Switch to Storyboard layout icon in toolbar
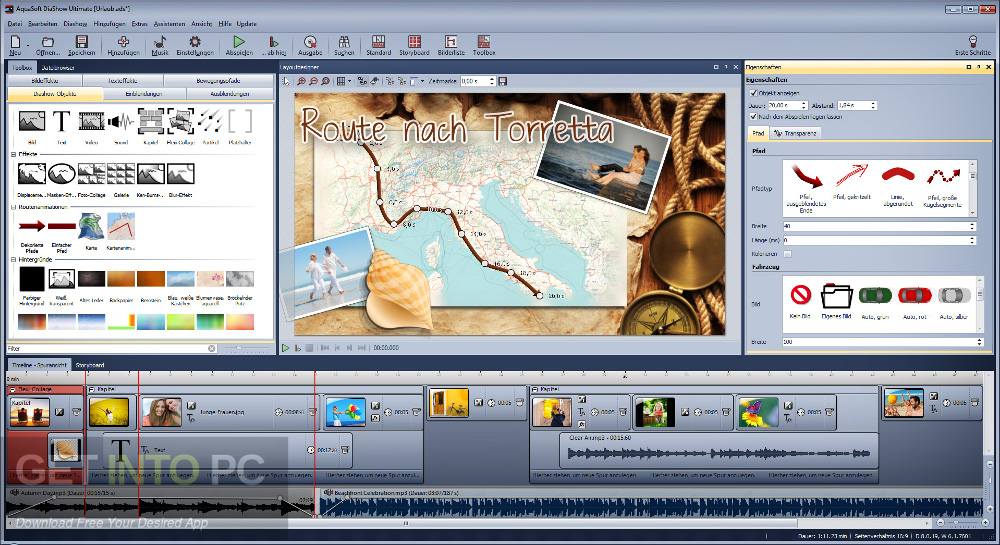Viewport: 1000px width, 545px height. point(415,41)
